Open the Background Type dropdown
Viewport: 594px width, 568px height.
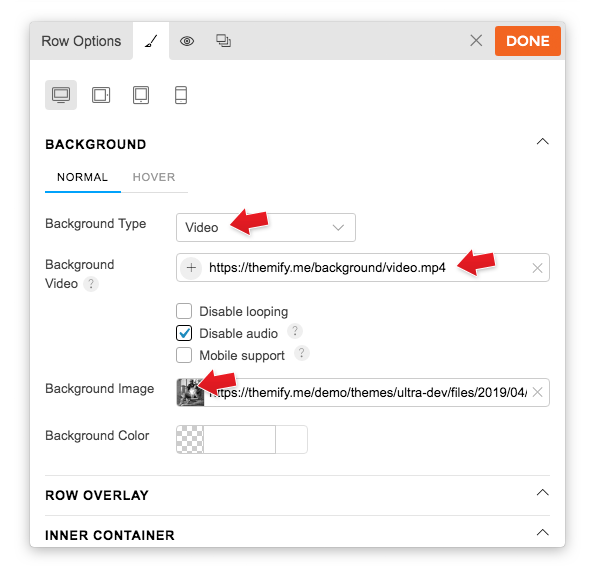click(266, 227)
